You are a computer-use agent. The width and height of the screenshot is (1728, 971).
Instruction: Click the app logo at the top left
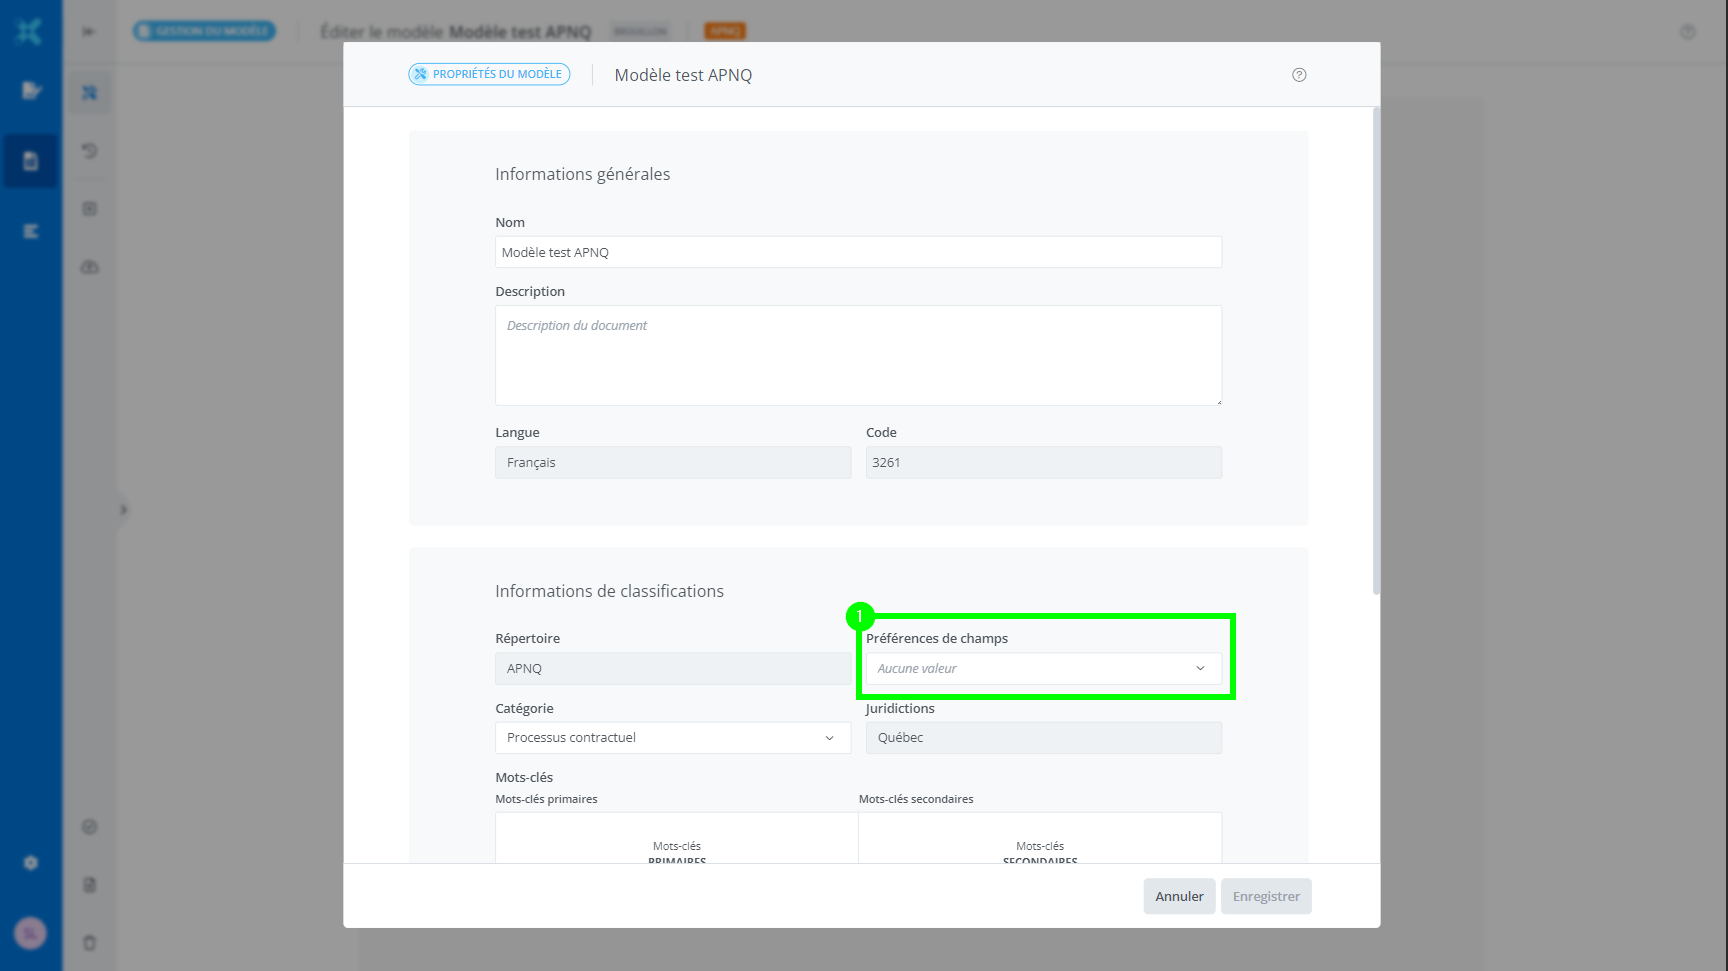coord(30,31)
